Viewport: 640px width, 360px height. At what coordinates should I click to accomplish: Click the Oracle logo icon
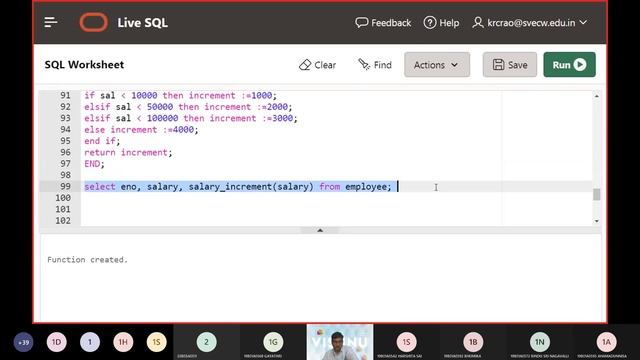pyautogui.click(x=94, y=22)
